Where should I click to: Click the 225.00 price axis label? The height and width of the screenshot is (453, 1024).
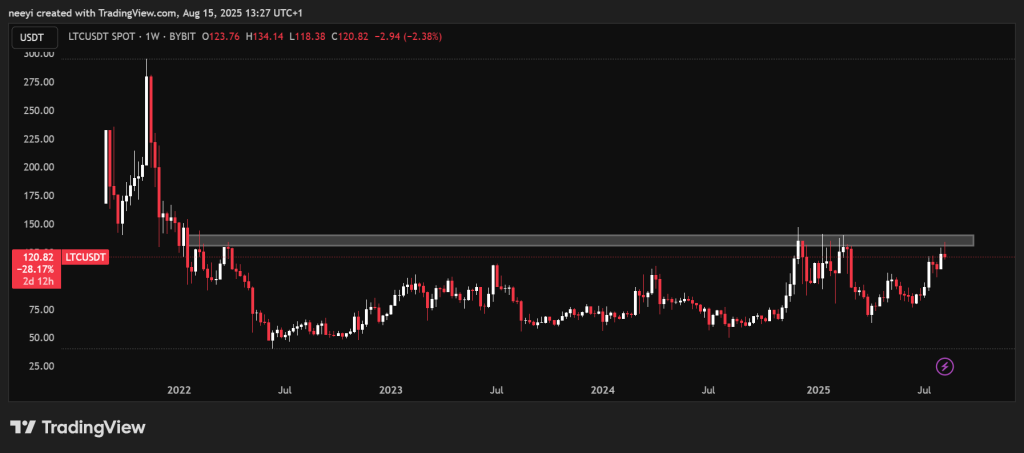click(40, 139)
